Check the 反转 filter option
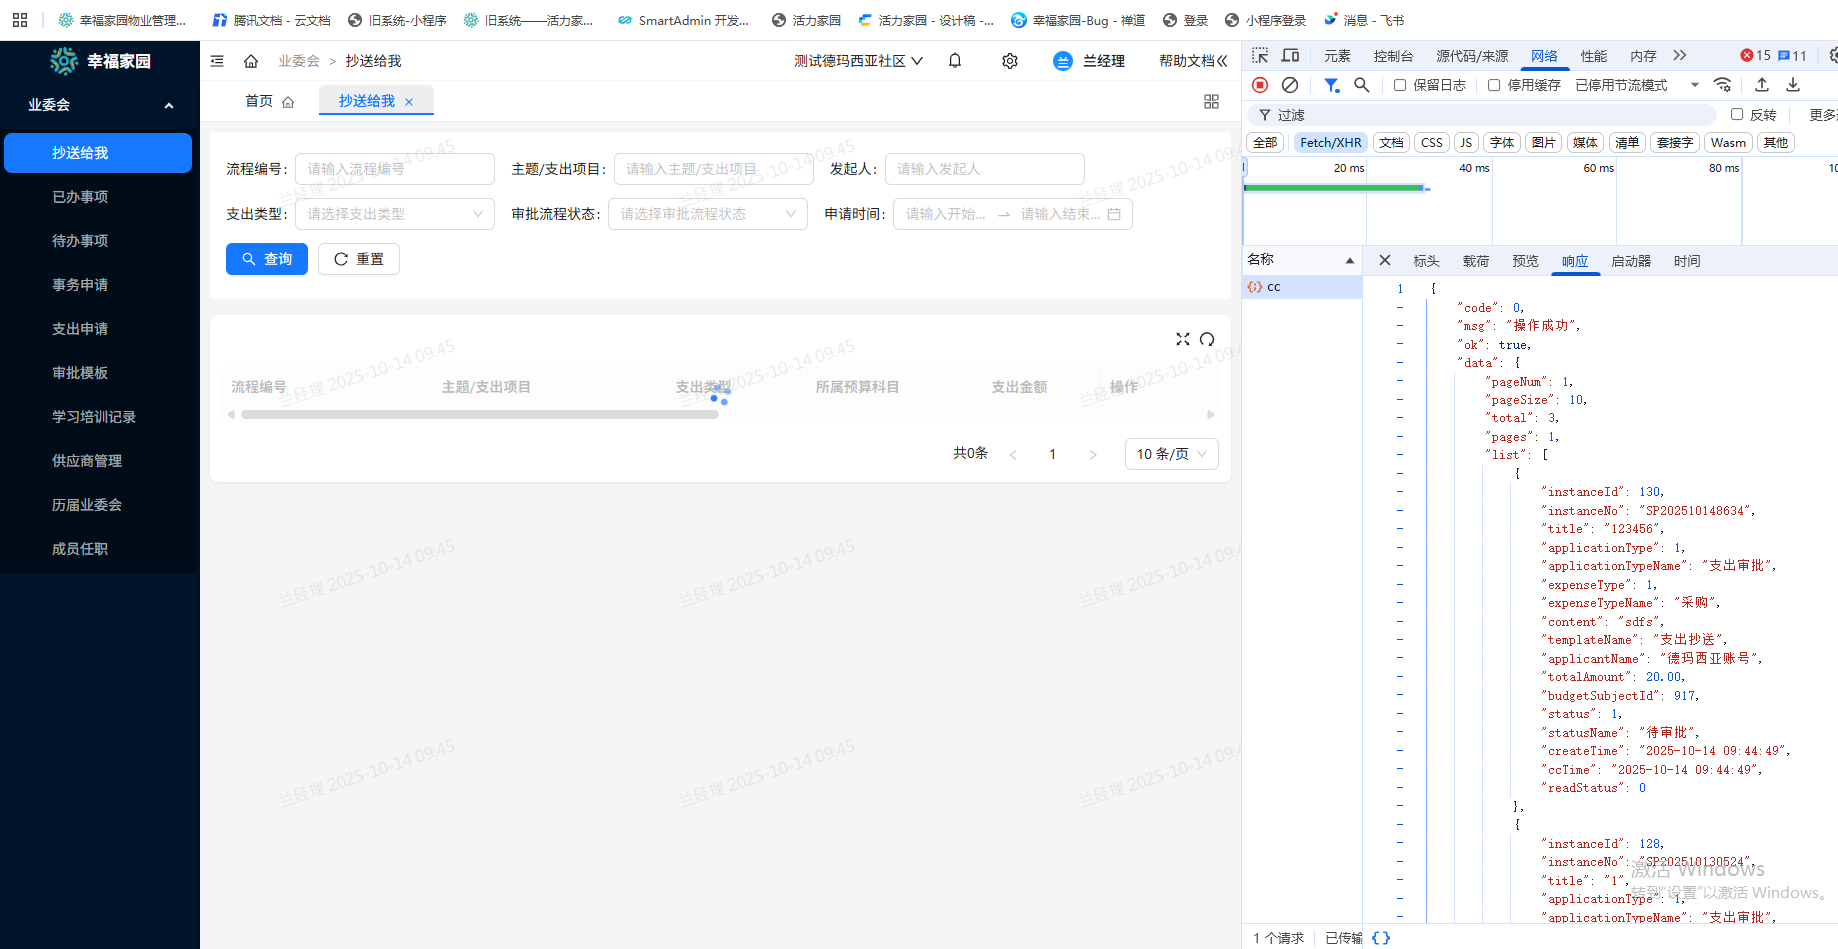The image size is (1838, 949). click(x=1736, y=114)
